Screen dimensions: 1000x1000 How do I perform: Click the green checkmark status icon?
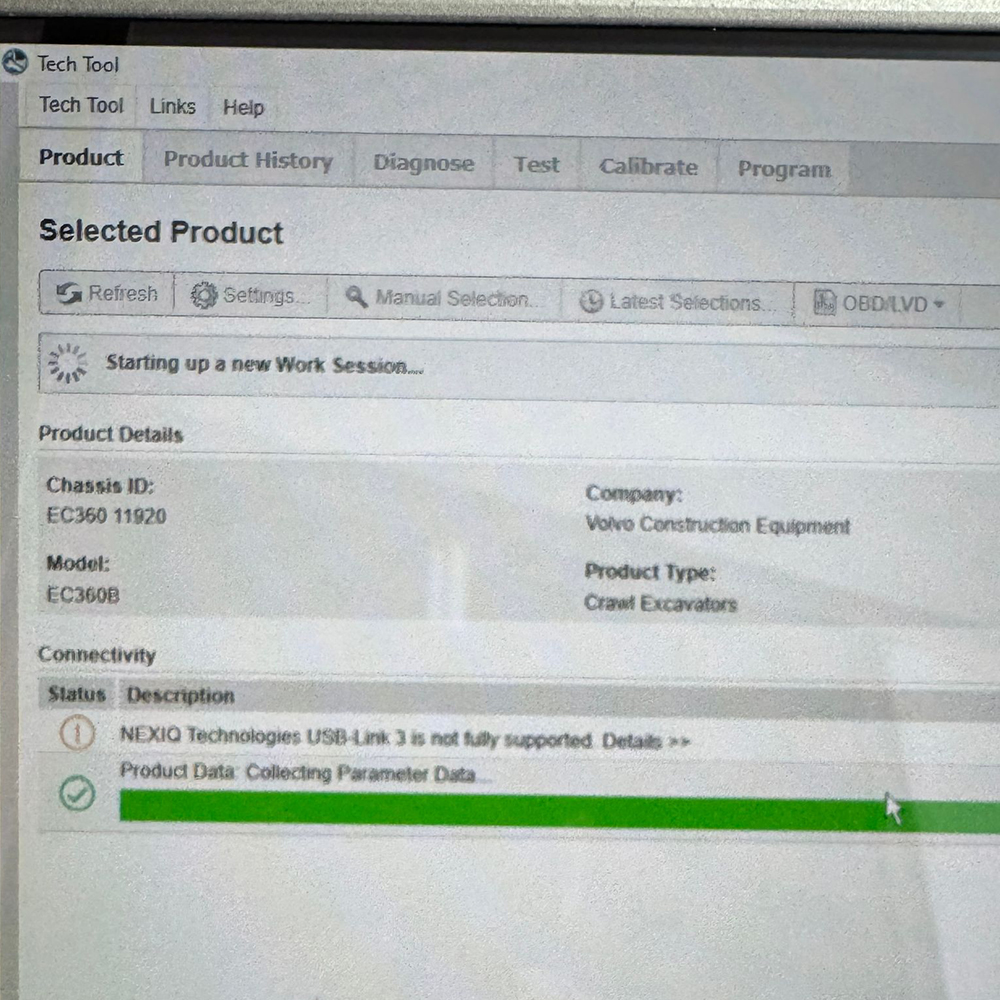click(77, 793)
